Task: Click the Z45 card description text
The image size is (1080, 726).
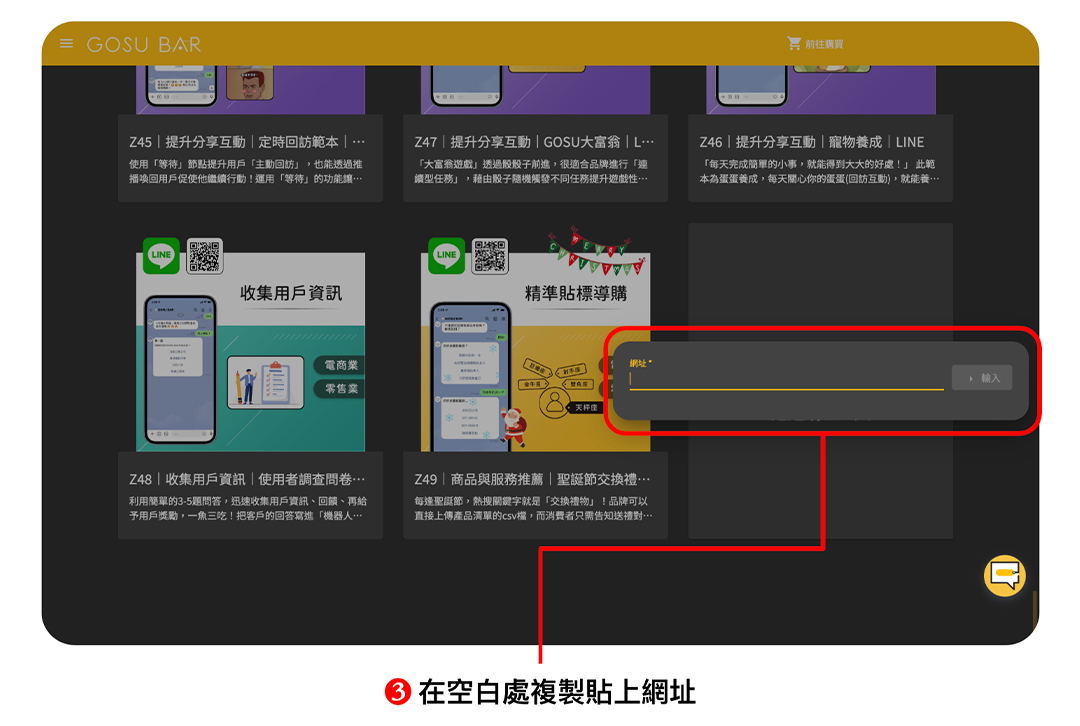Action: [x=246, y=172]
